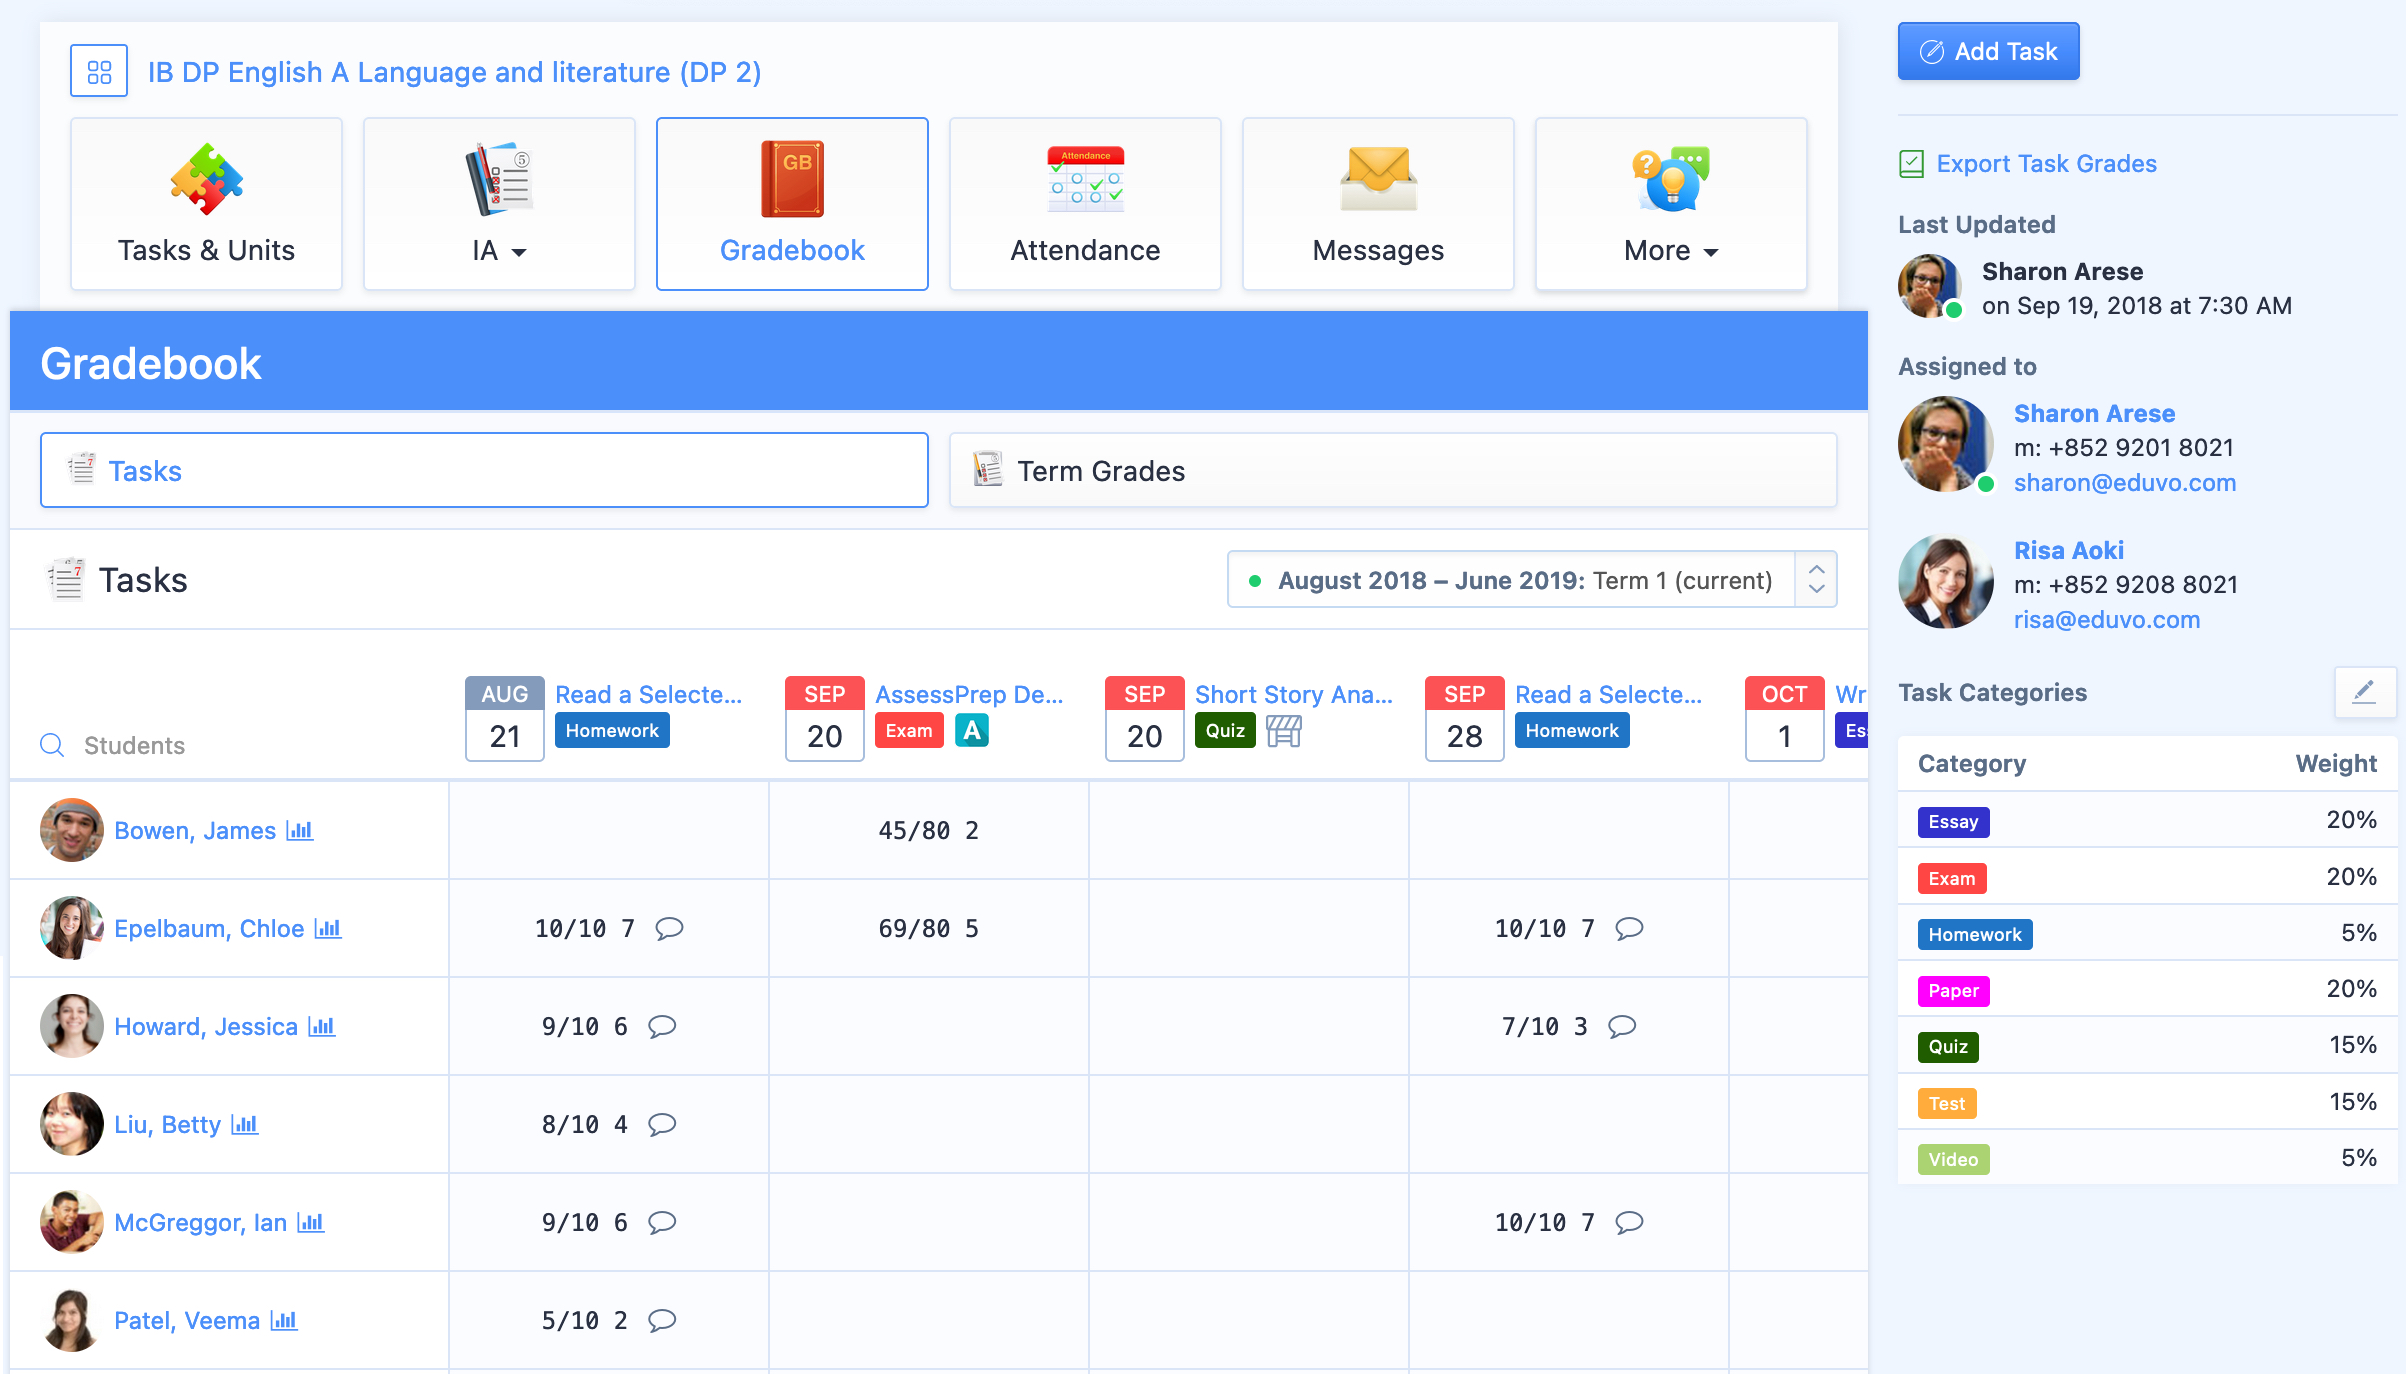The width and height of the screenshot is (2406, 1374).
Task: Click the pink Paper category label
Action: [x=1952, y=991]
